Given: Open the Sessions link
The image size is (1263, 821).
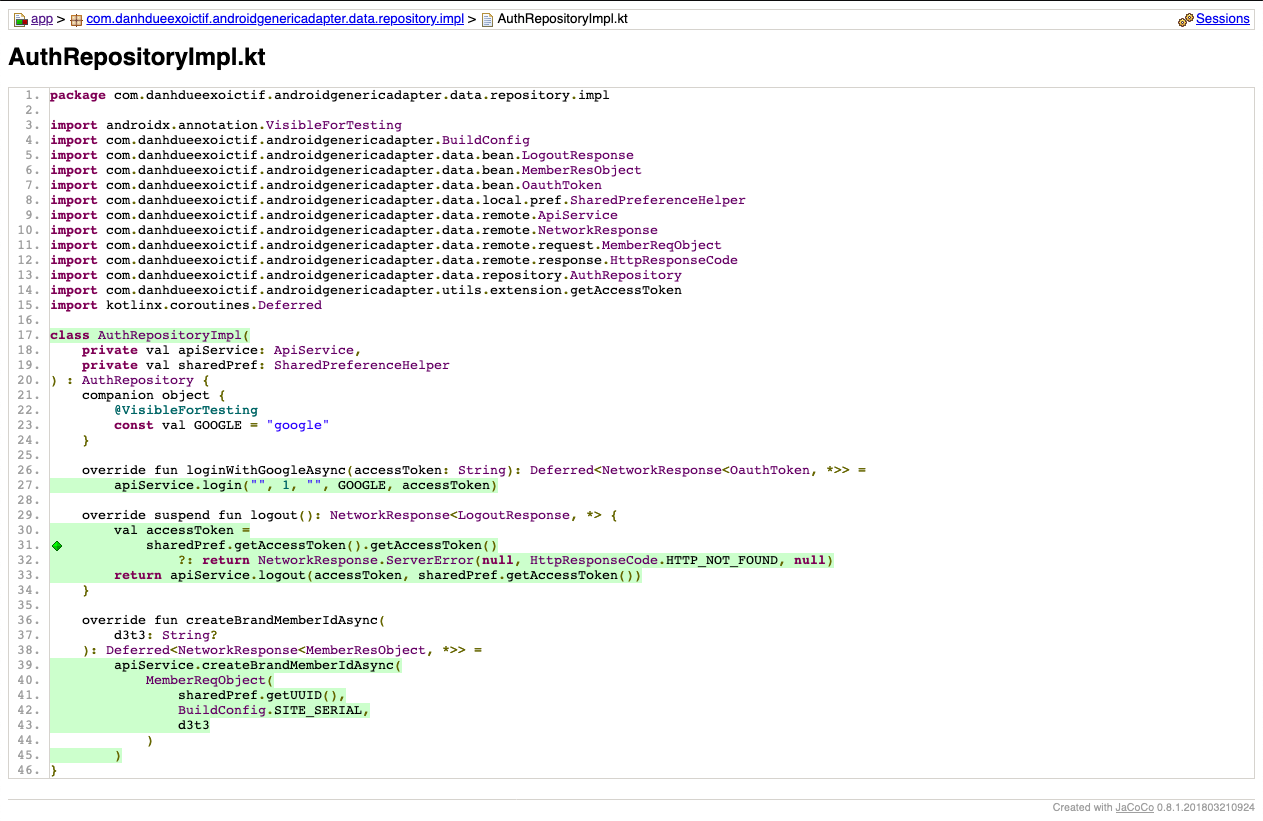Looking at the screenshot, I should (1223, 19).
